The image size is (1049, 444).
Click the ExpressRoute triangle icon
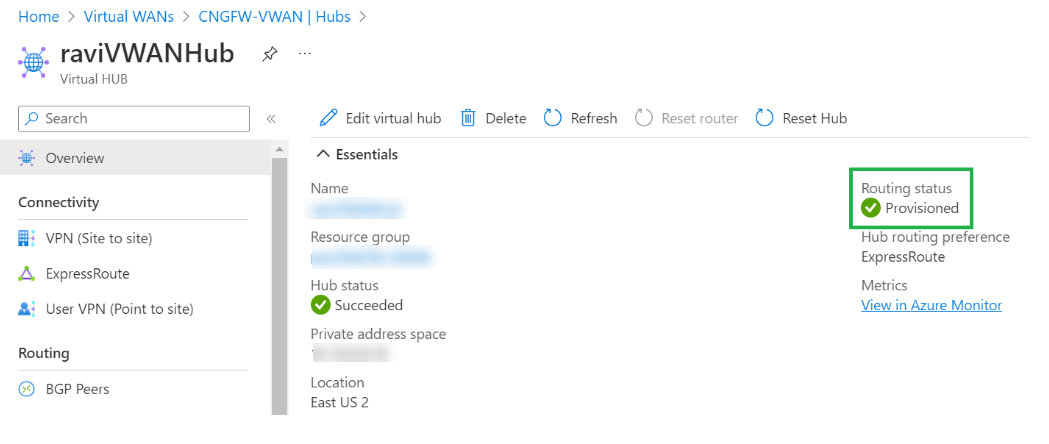click(x=27, y=273)
